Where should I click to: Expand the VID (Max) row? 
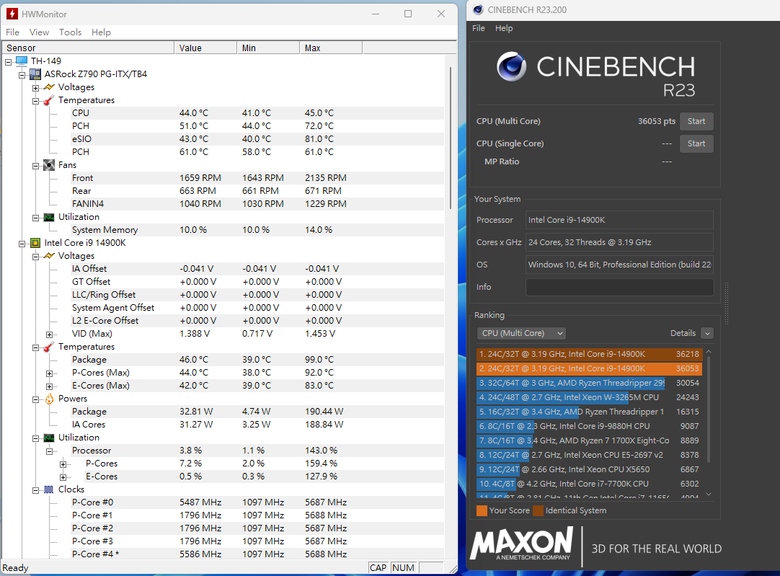pyautogui.click(x=49, y=334)
